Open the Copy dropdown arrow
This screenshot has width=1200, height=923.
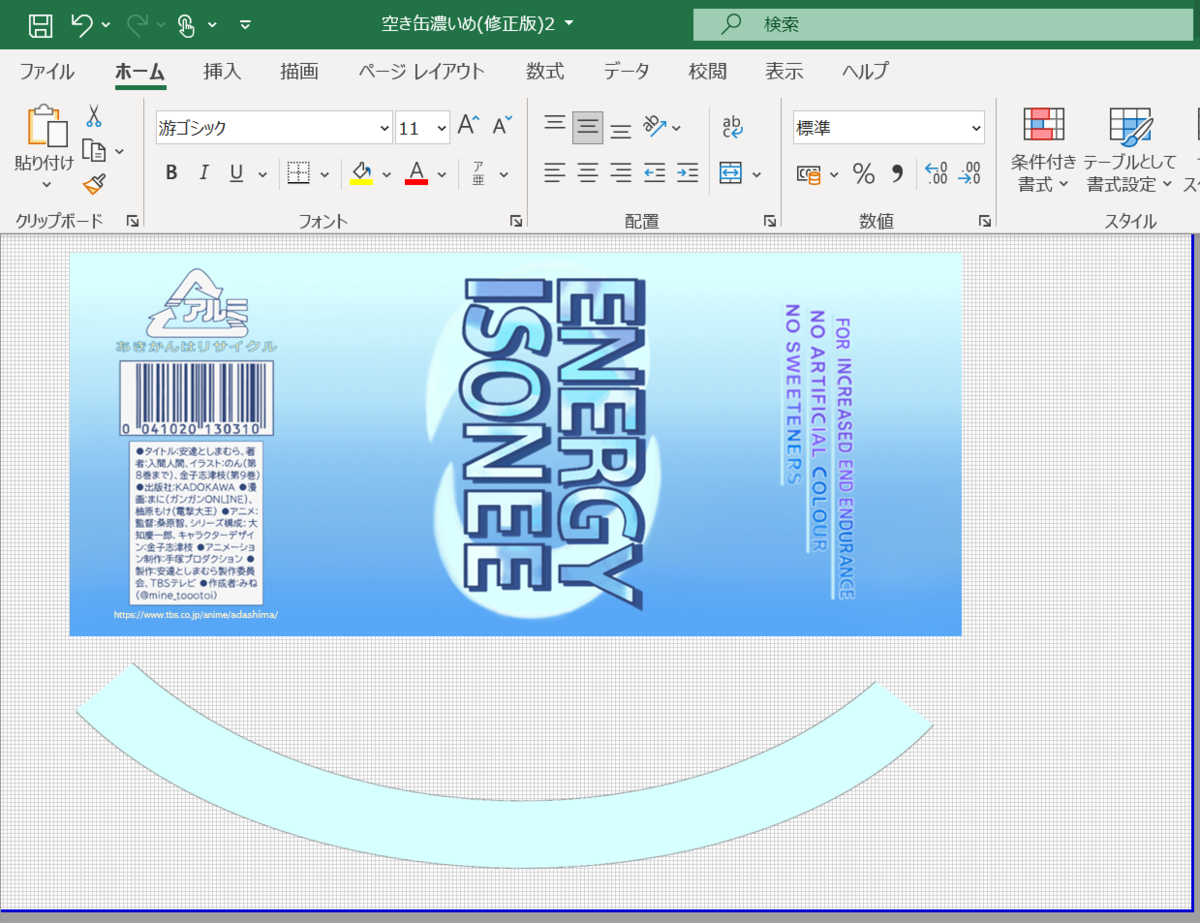point(120,151)
